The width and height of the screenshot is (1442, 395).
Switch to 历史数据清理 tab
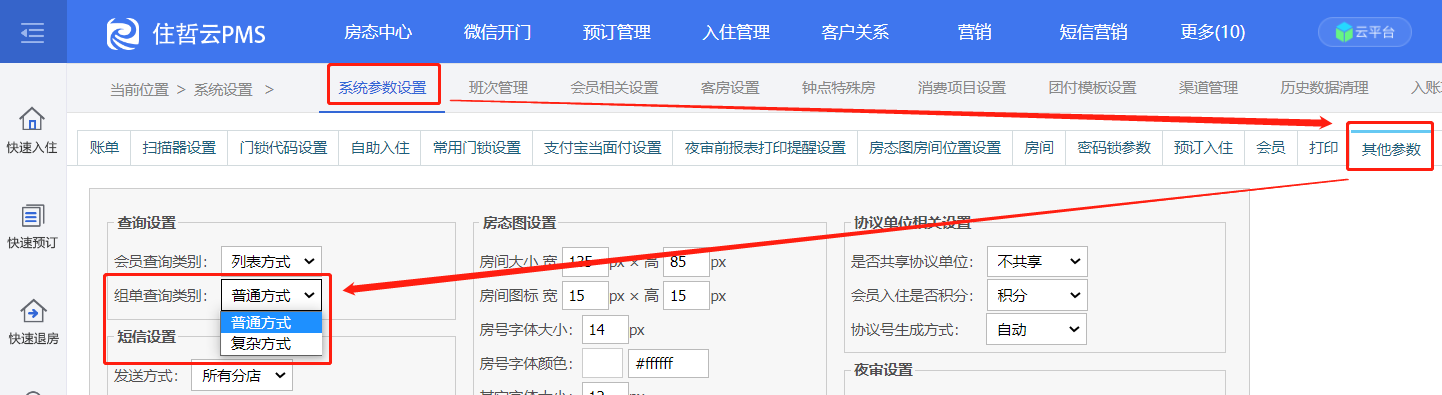coord(1324,88)
